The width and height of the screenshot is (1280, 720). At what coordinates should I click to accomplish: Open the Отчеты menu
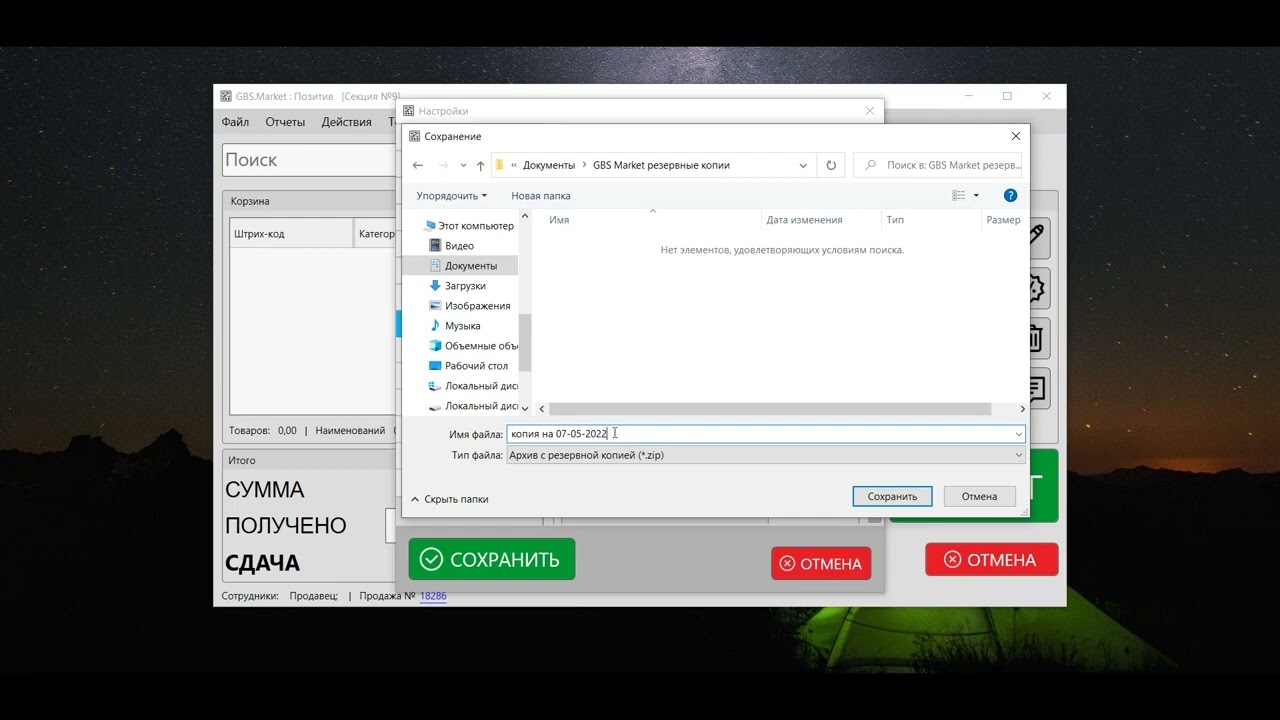[x=285, y=122]
